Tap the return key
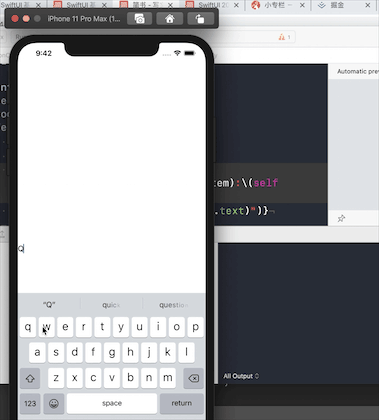Viewport: 379px width, 420px height. [x=182, y=403]
